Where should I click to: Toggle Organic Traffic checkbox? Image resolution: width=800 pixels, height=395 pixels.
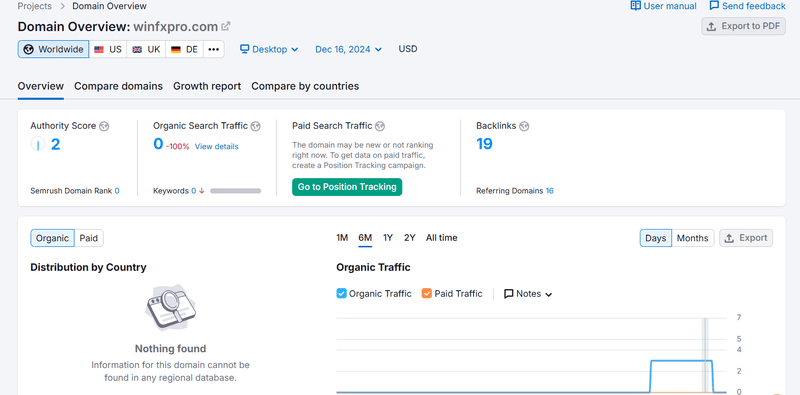pos(341,293)
